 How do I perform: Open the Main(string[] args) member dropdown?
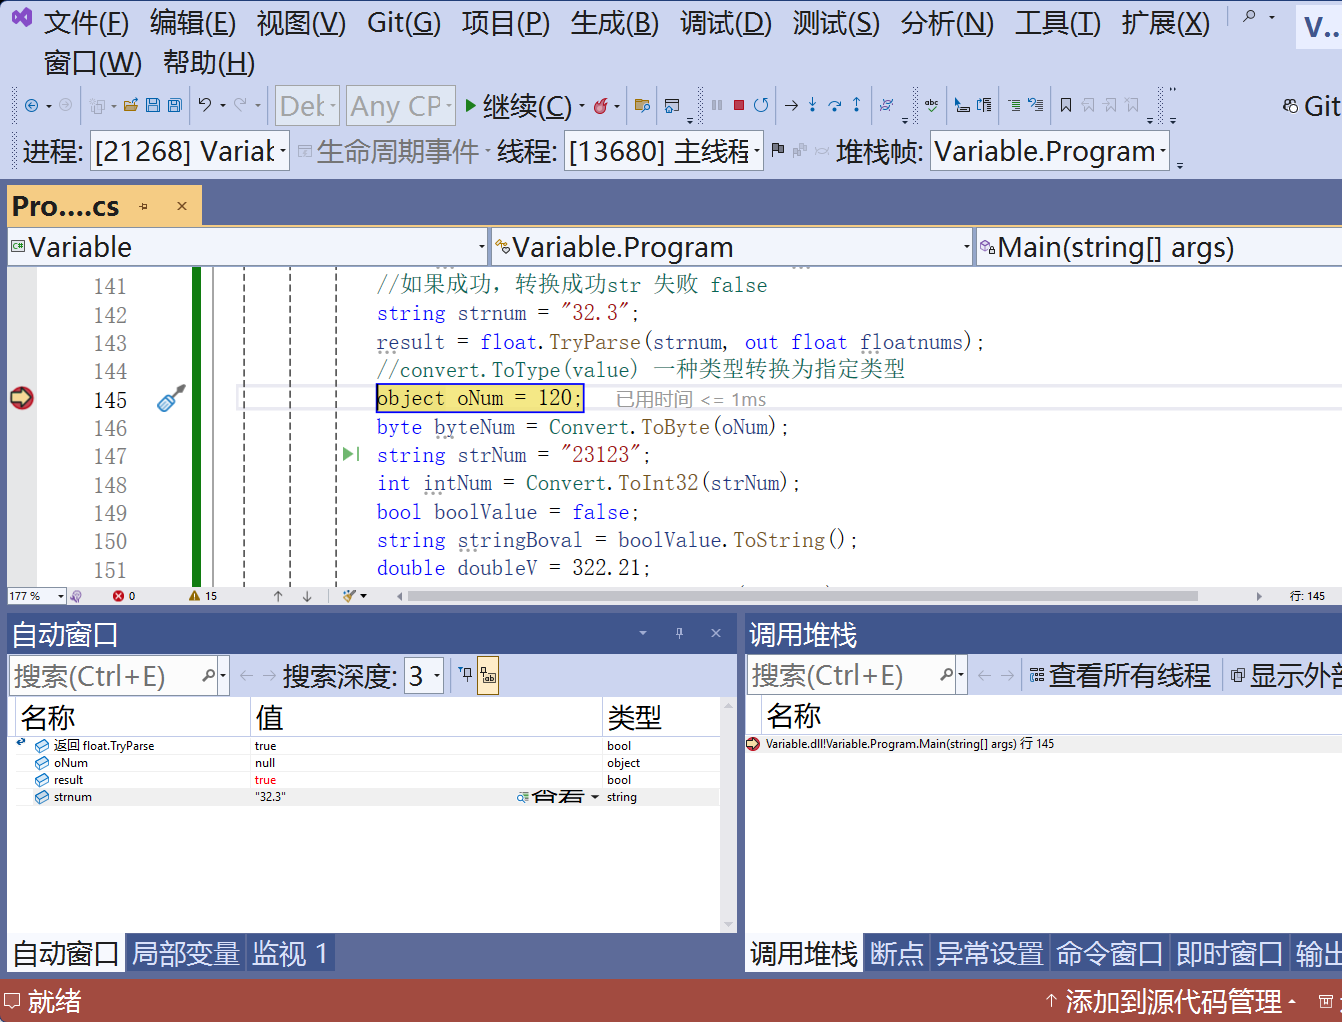tap(1159, 247)
